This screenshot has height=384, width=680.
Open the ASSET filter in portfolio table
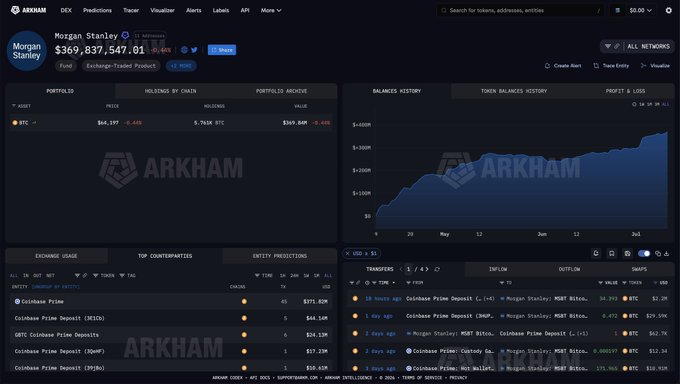point(21,106)
